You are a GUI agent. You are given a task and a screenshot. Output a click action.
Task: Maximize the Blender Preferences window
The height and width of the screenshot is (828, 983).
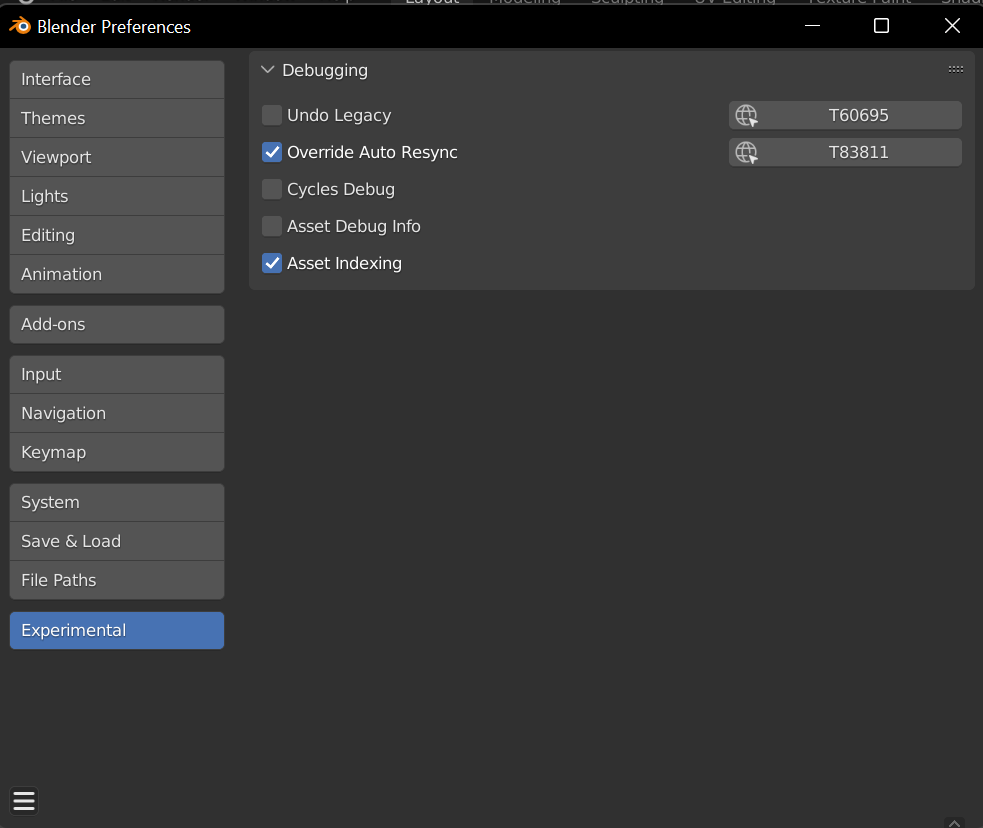point(881,26)
